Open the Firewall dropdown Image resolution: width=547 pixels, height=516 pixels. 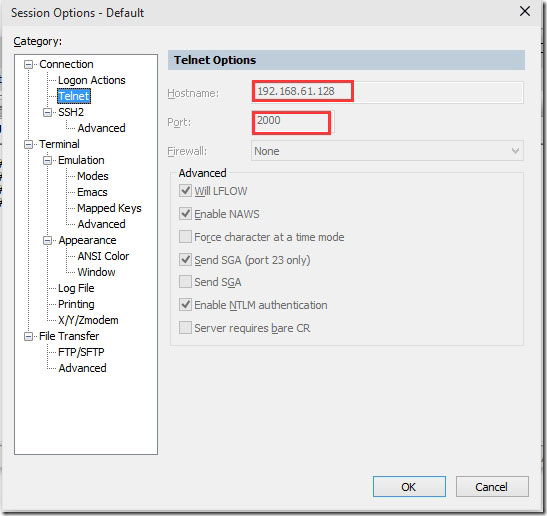click(x=387, y=151)
